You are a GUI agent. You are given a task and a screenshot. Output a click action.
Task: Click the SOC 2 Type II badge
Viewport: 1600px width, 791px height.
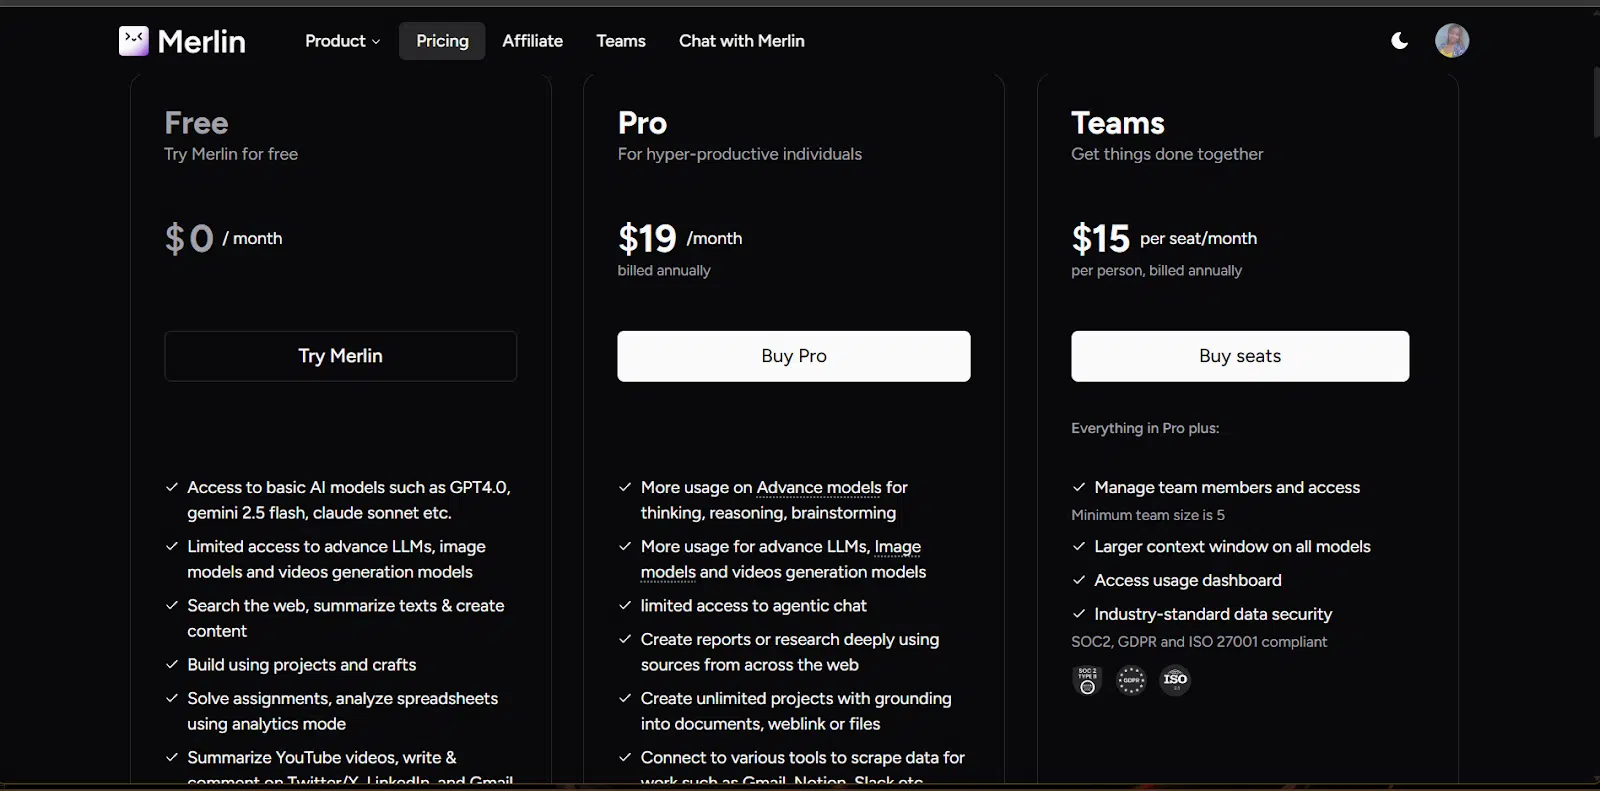1087,680
